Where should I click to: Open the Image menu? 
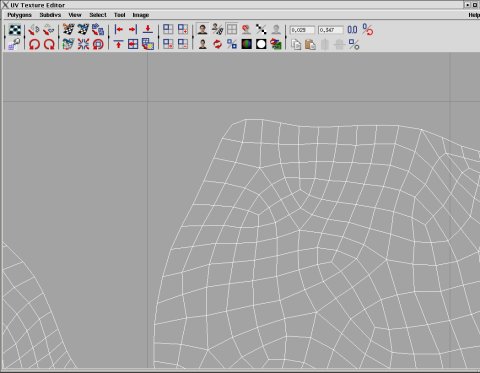141,15
